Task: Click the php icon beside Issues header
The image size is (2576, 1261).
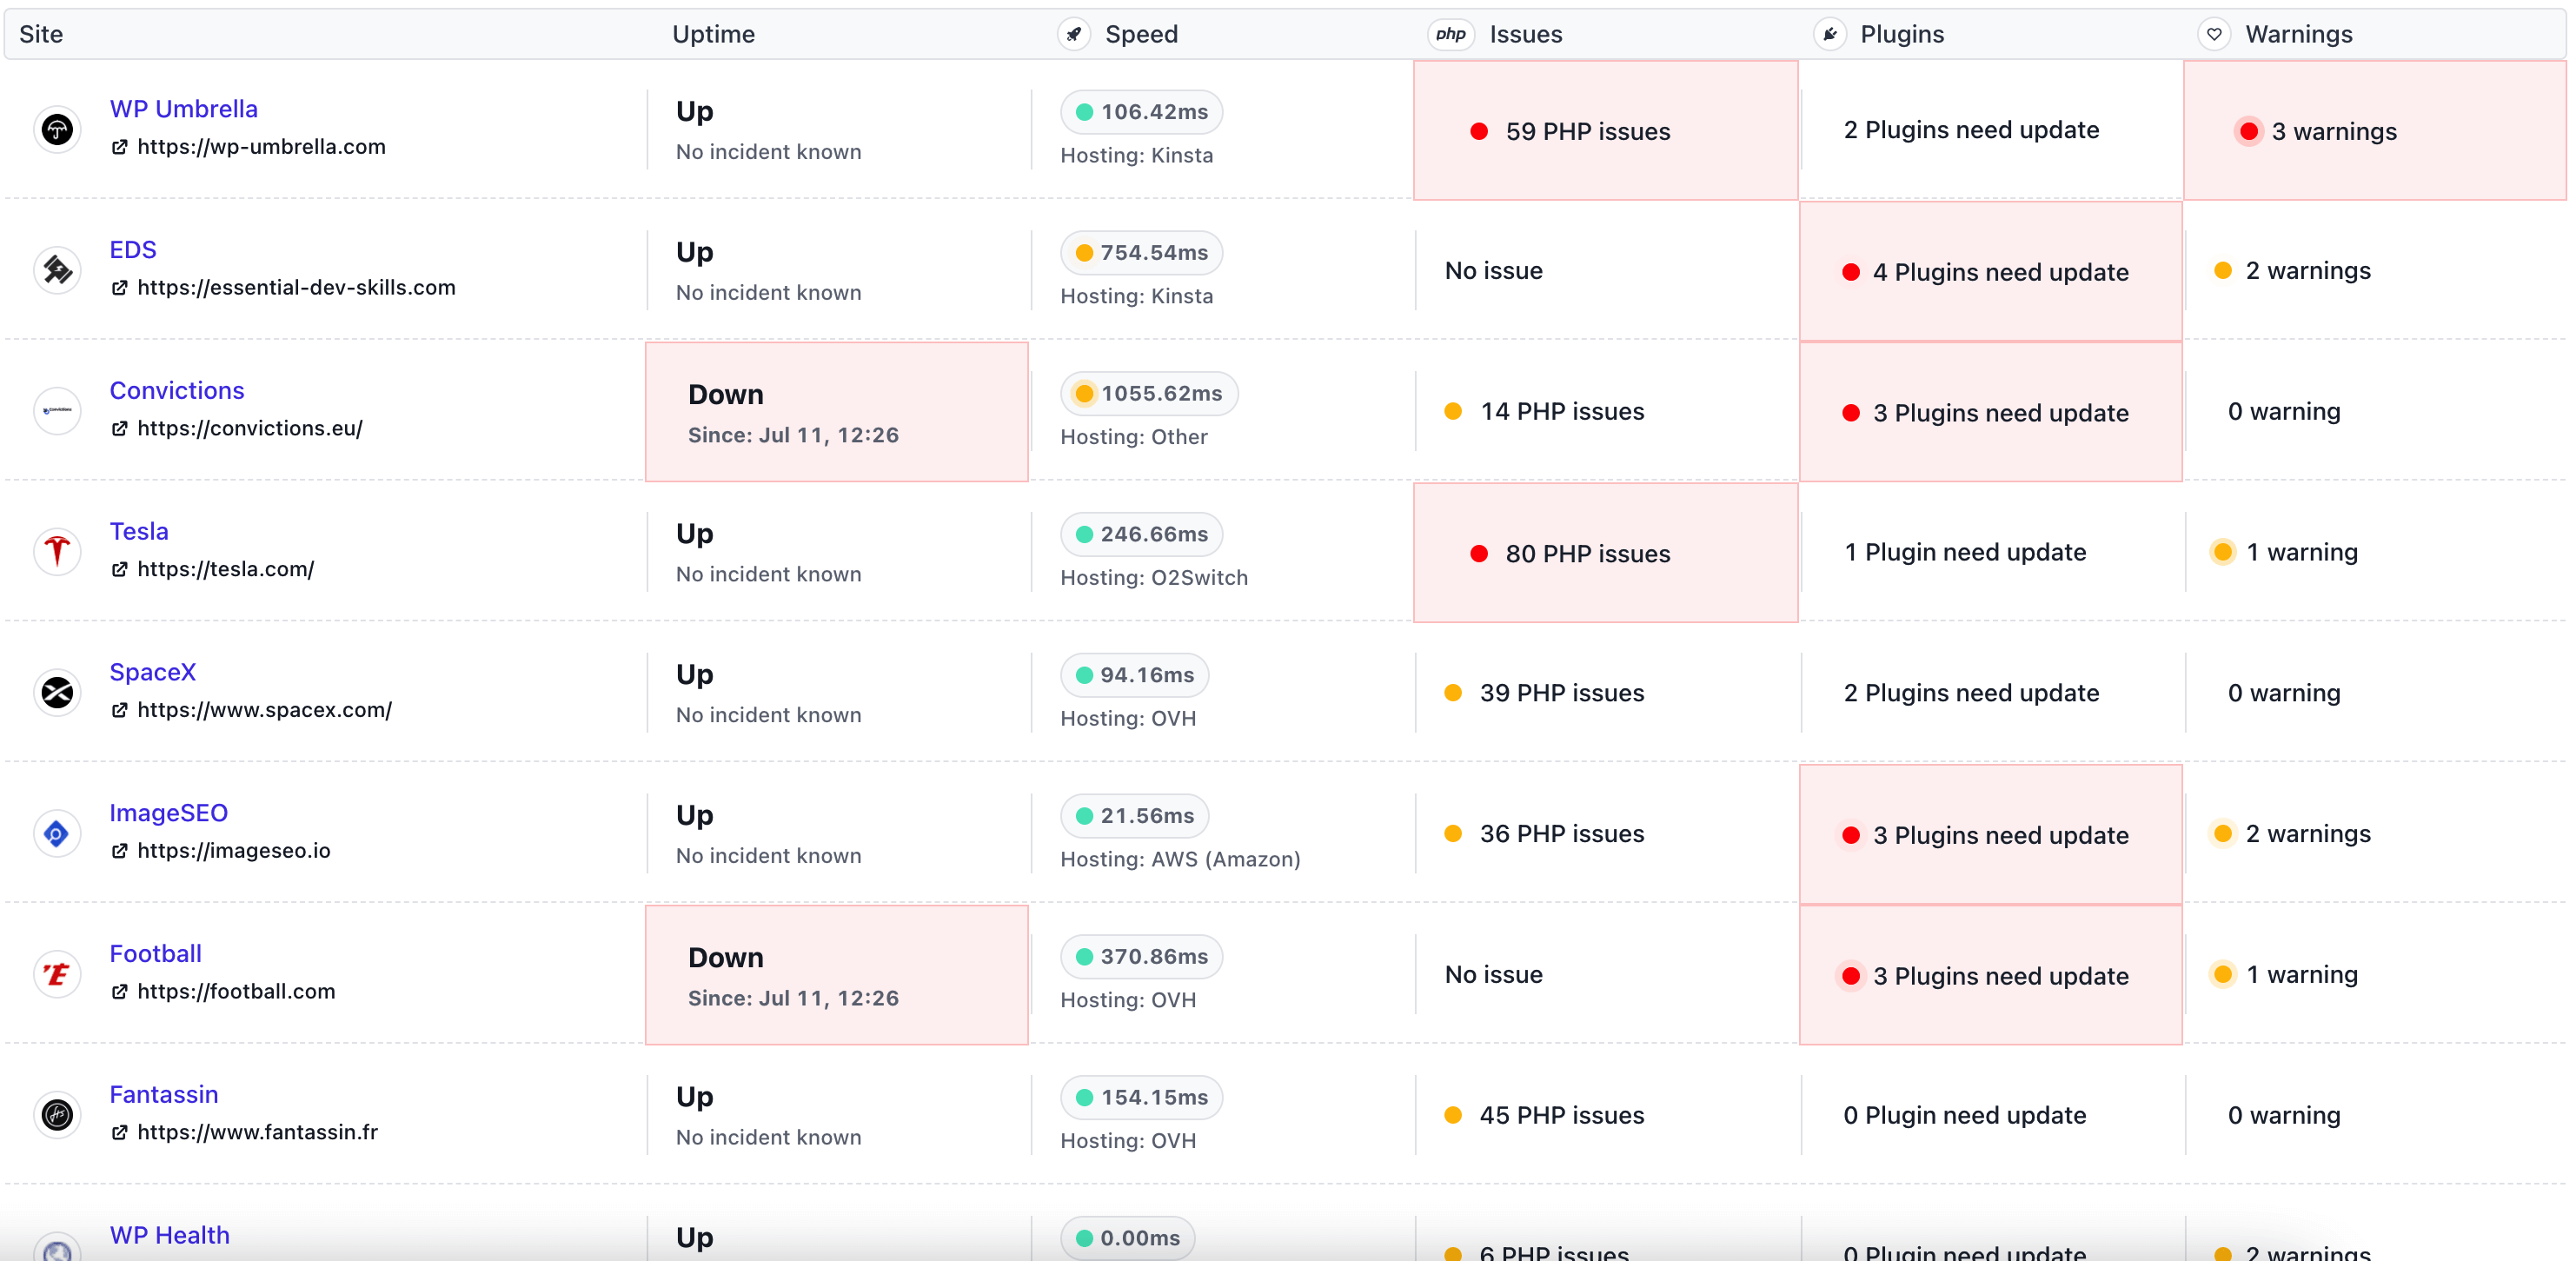Action: coord(1450,34)
